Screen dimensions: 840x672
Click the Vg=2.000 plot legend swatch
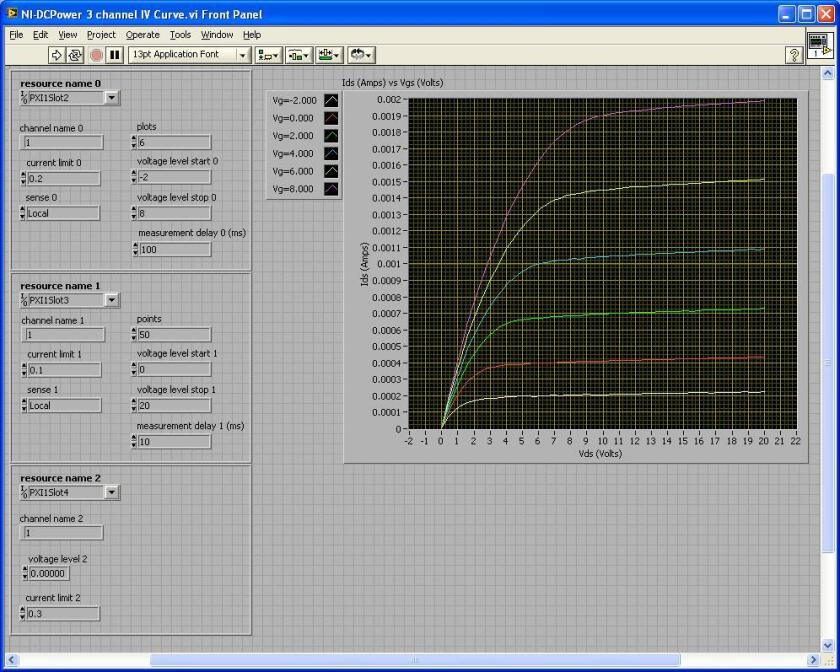331,135
